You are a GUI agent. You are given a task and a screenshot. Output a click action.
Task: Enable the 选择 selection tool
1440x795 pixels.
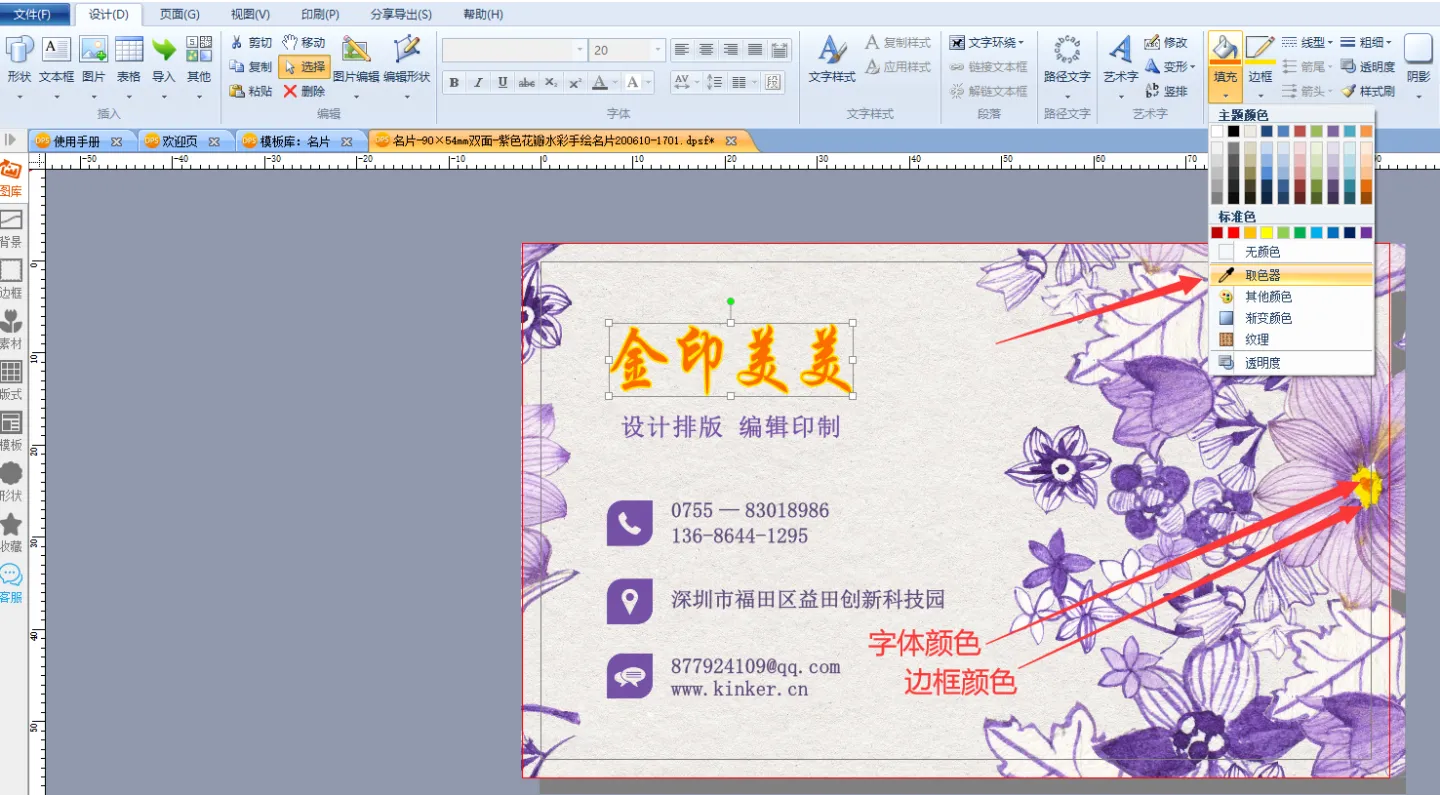tap(304, 67)
